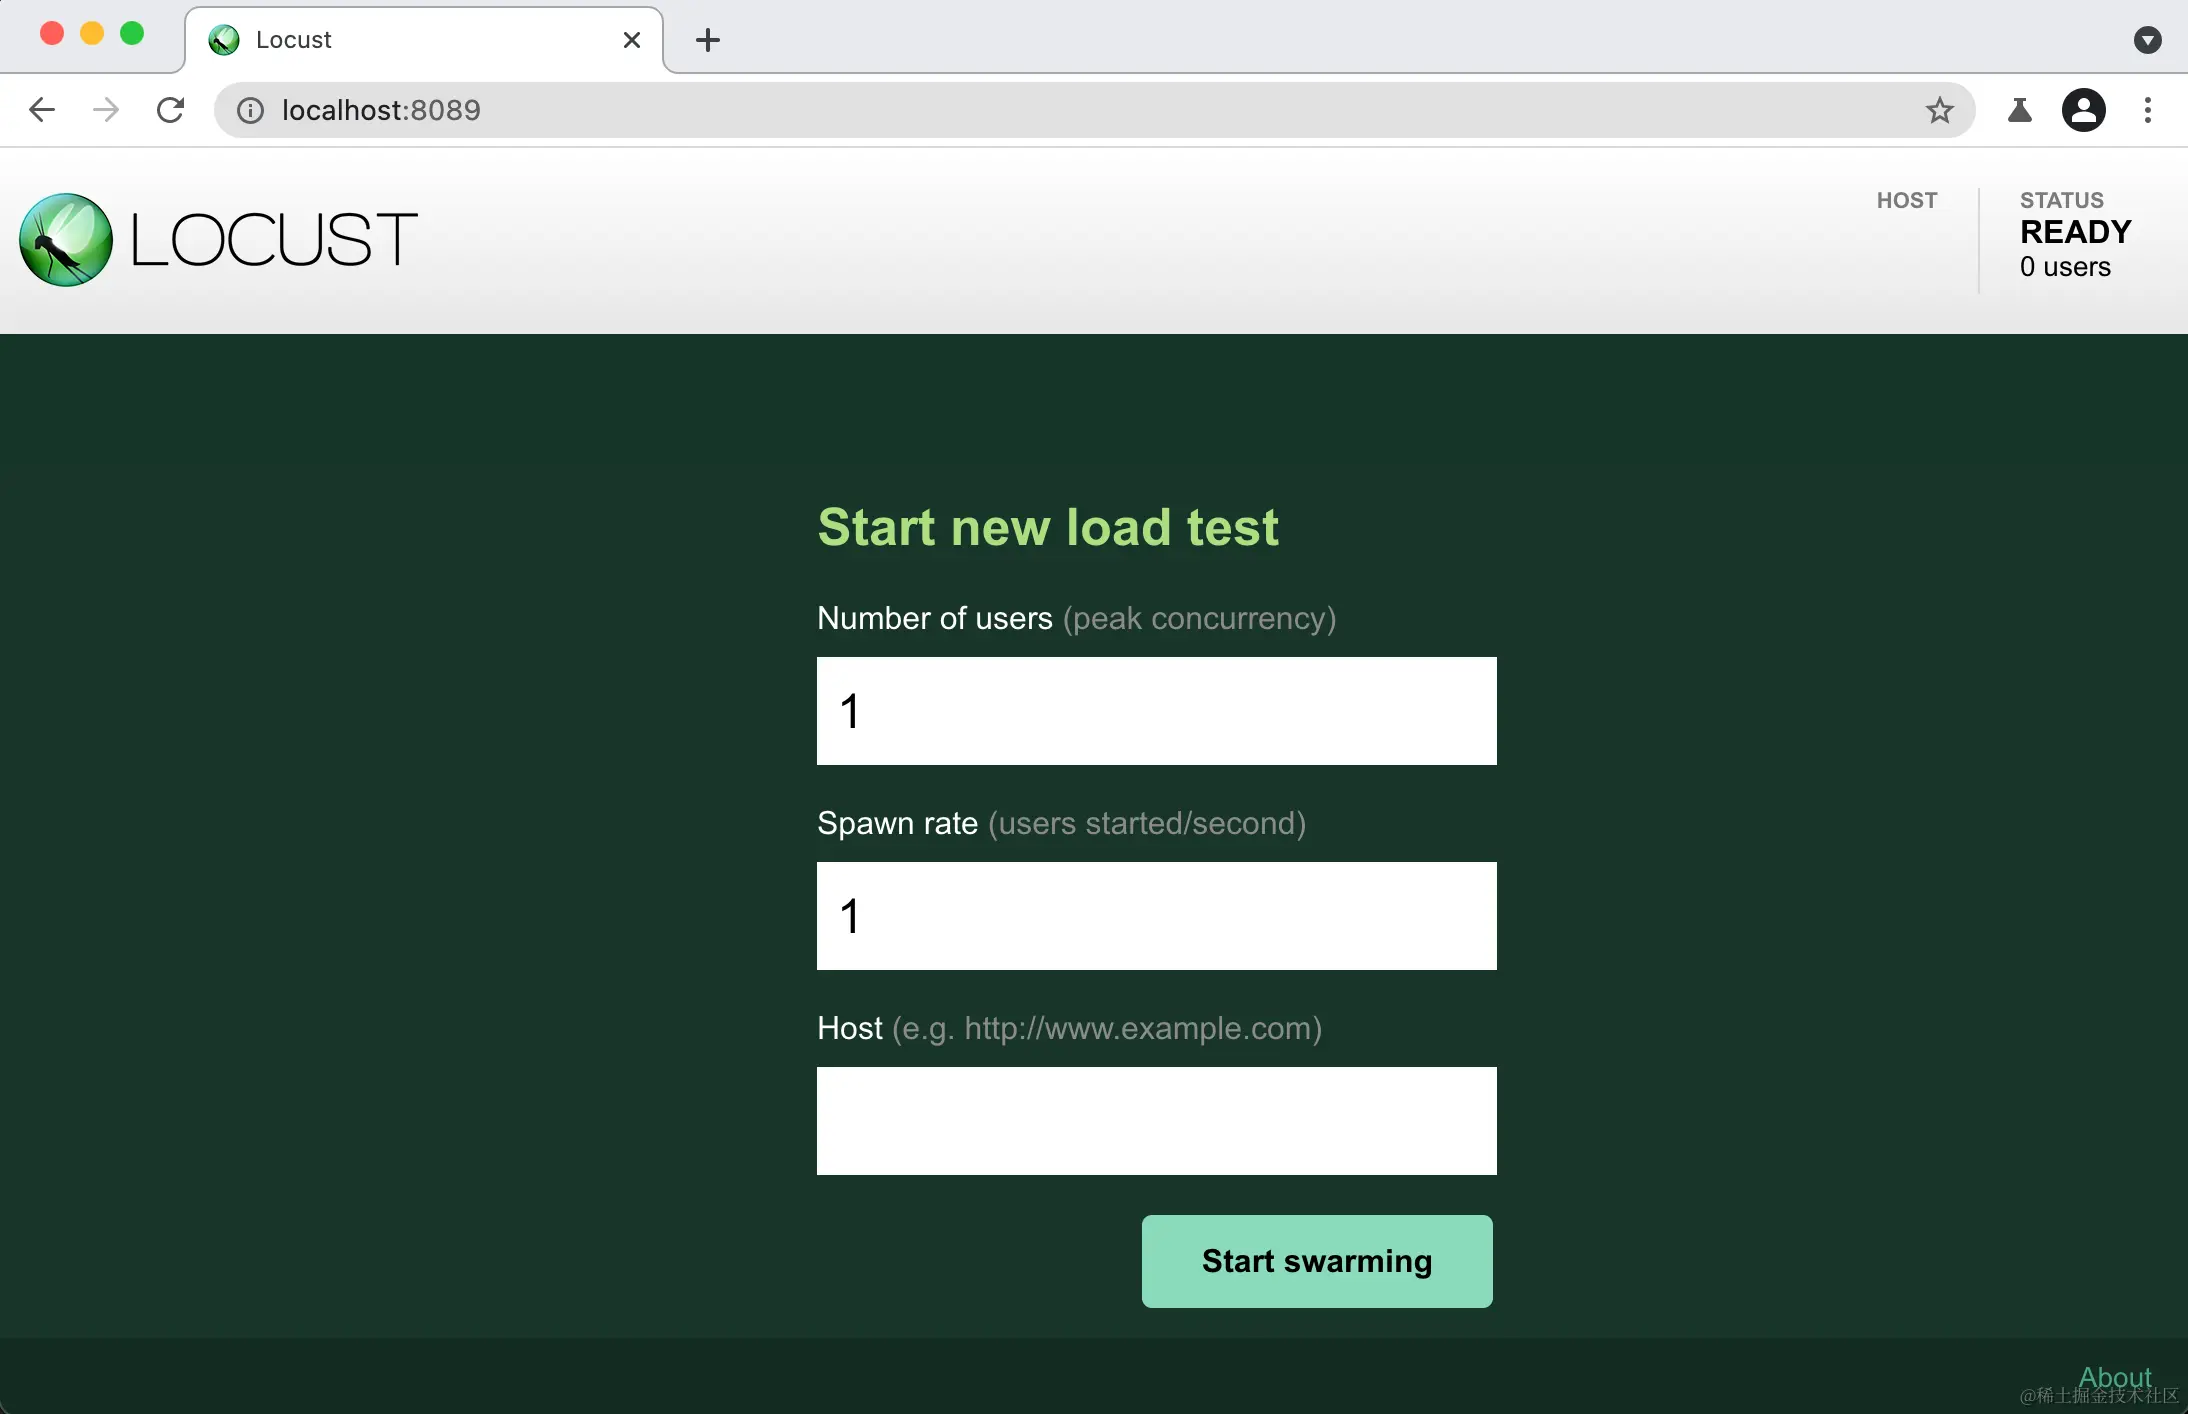Viewport: 2188px width, 1414px height.
Task: Bookmark page with the star icon
Action: tap(1939, 110)
